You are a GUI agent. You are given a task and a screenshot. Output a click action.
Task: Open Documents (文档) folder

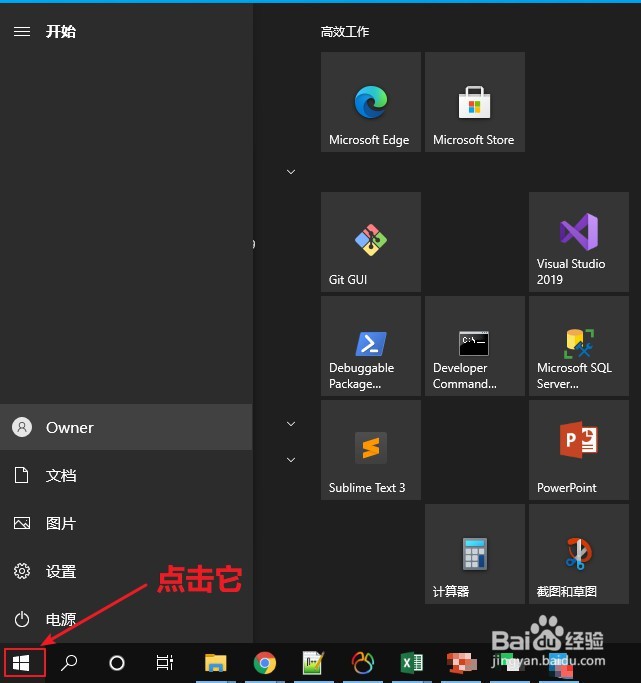pos(126,475)
